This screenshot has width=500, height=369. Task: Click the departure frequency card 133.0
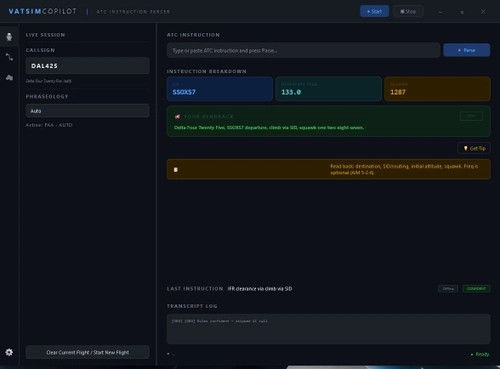point(329,89)
